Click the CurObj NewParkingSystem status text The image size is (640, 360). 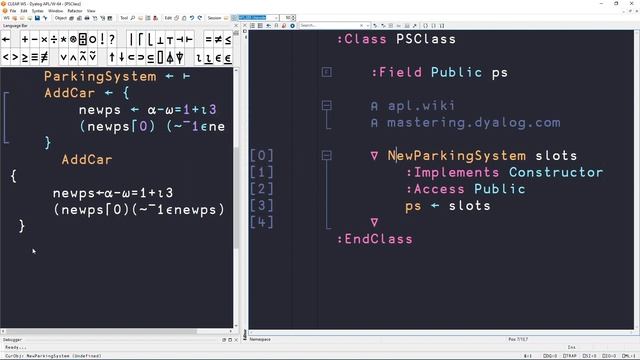(53, 356)
